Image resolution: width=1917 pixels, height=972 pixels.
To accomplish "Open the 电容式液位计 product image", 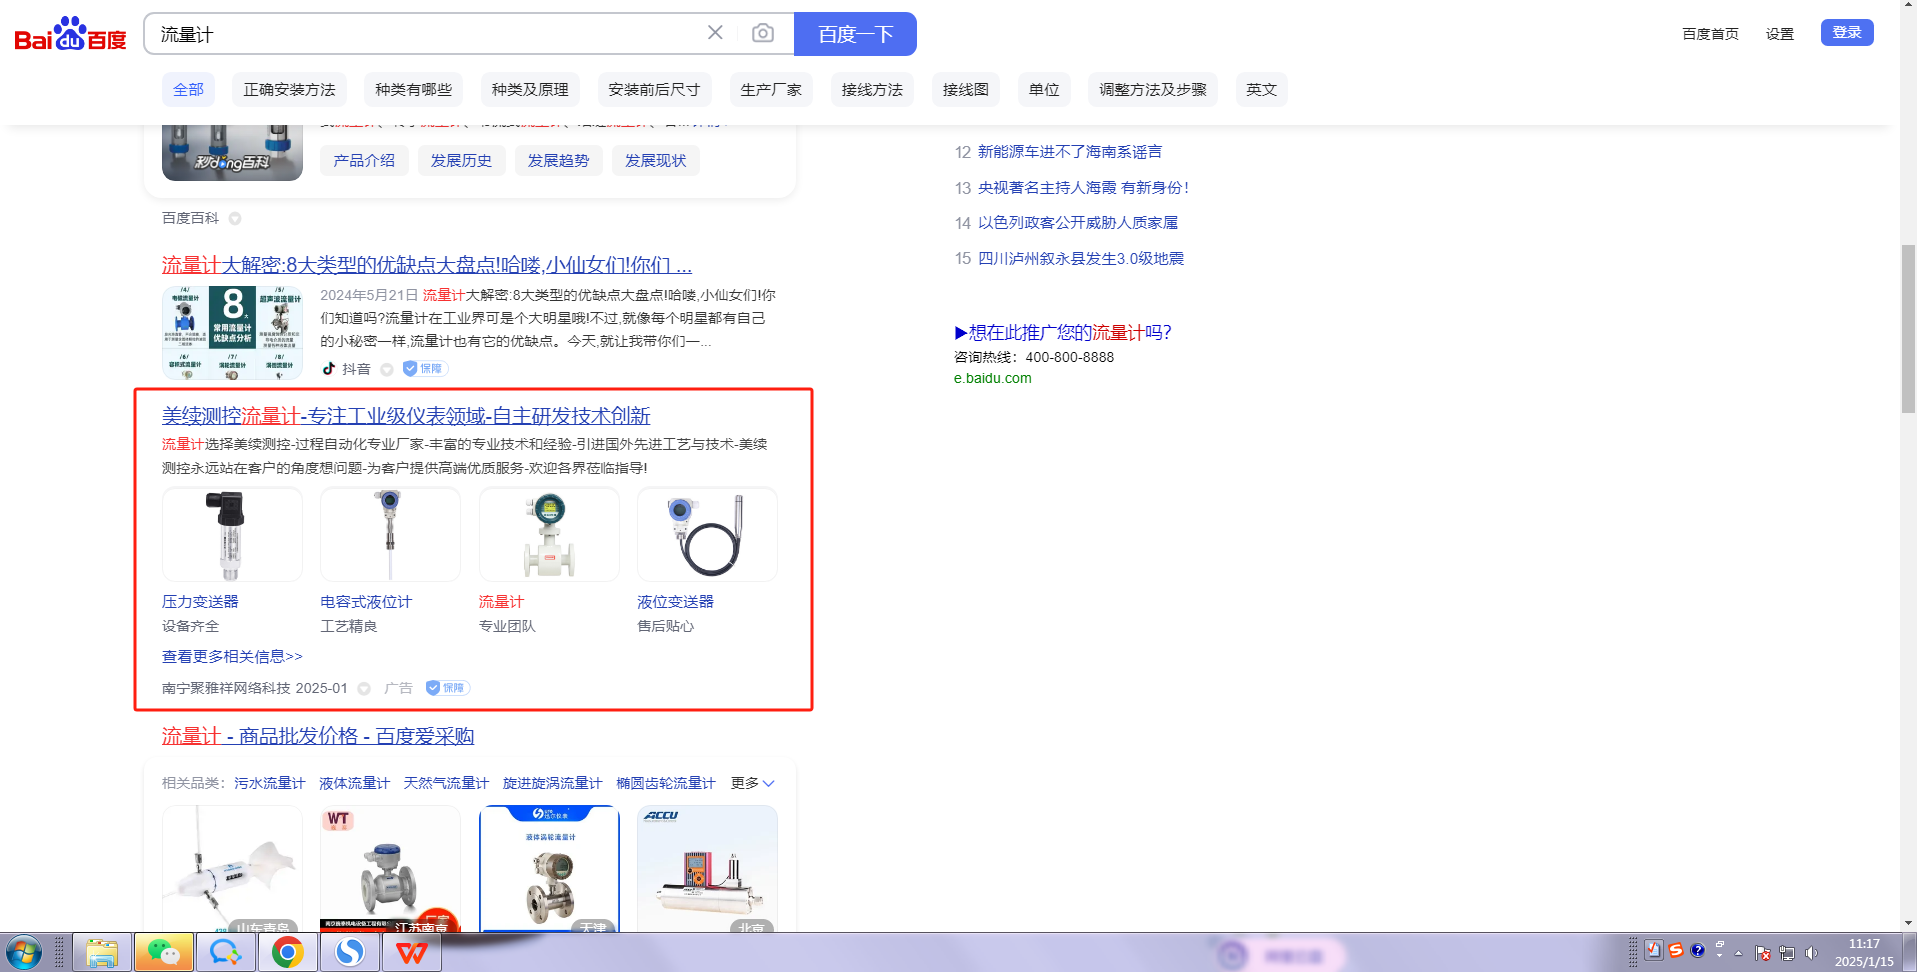I will pyautogui.click(x=390, y=535).
